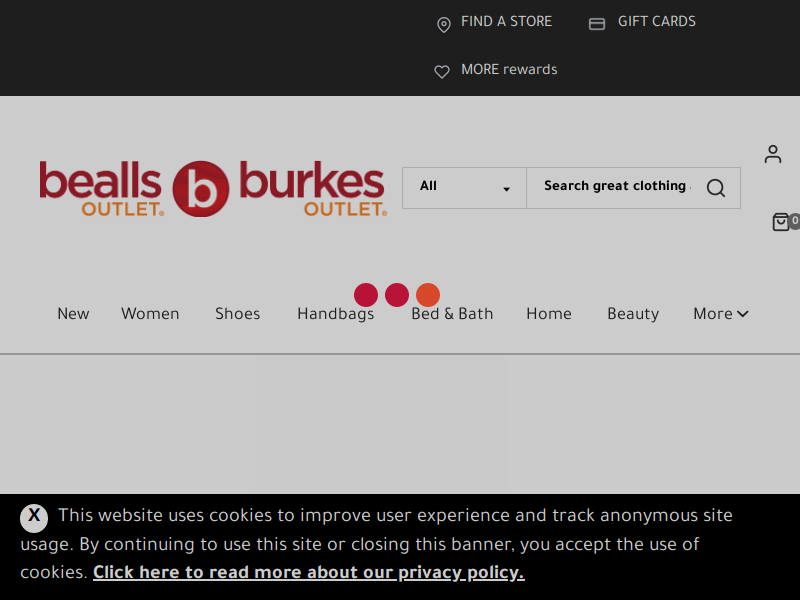
Task: Open the Handbags menu item
Action: pos(336,314)
